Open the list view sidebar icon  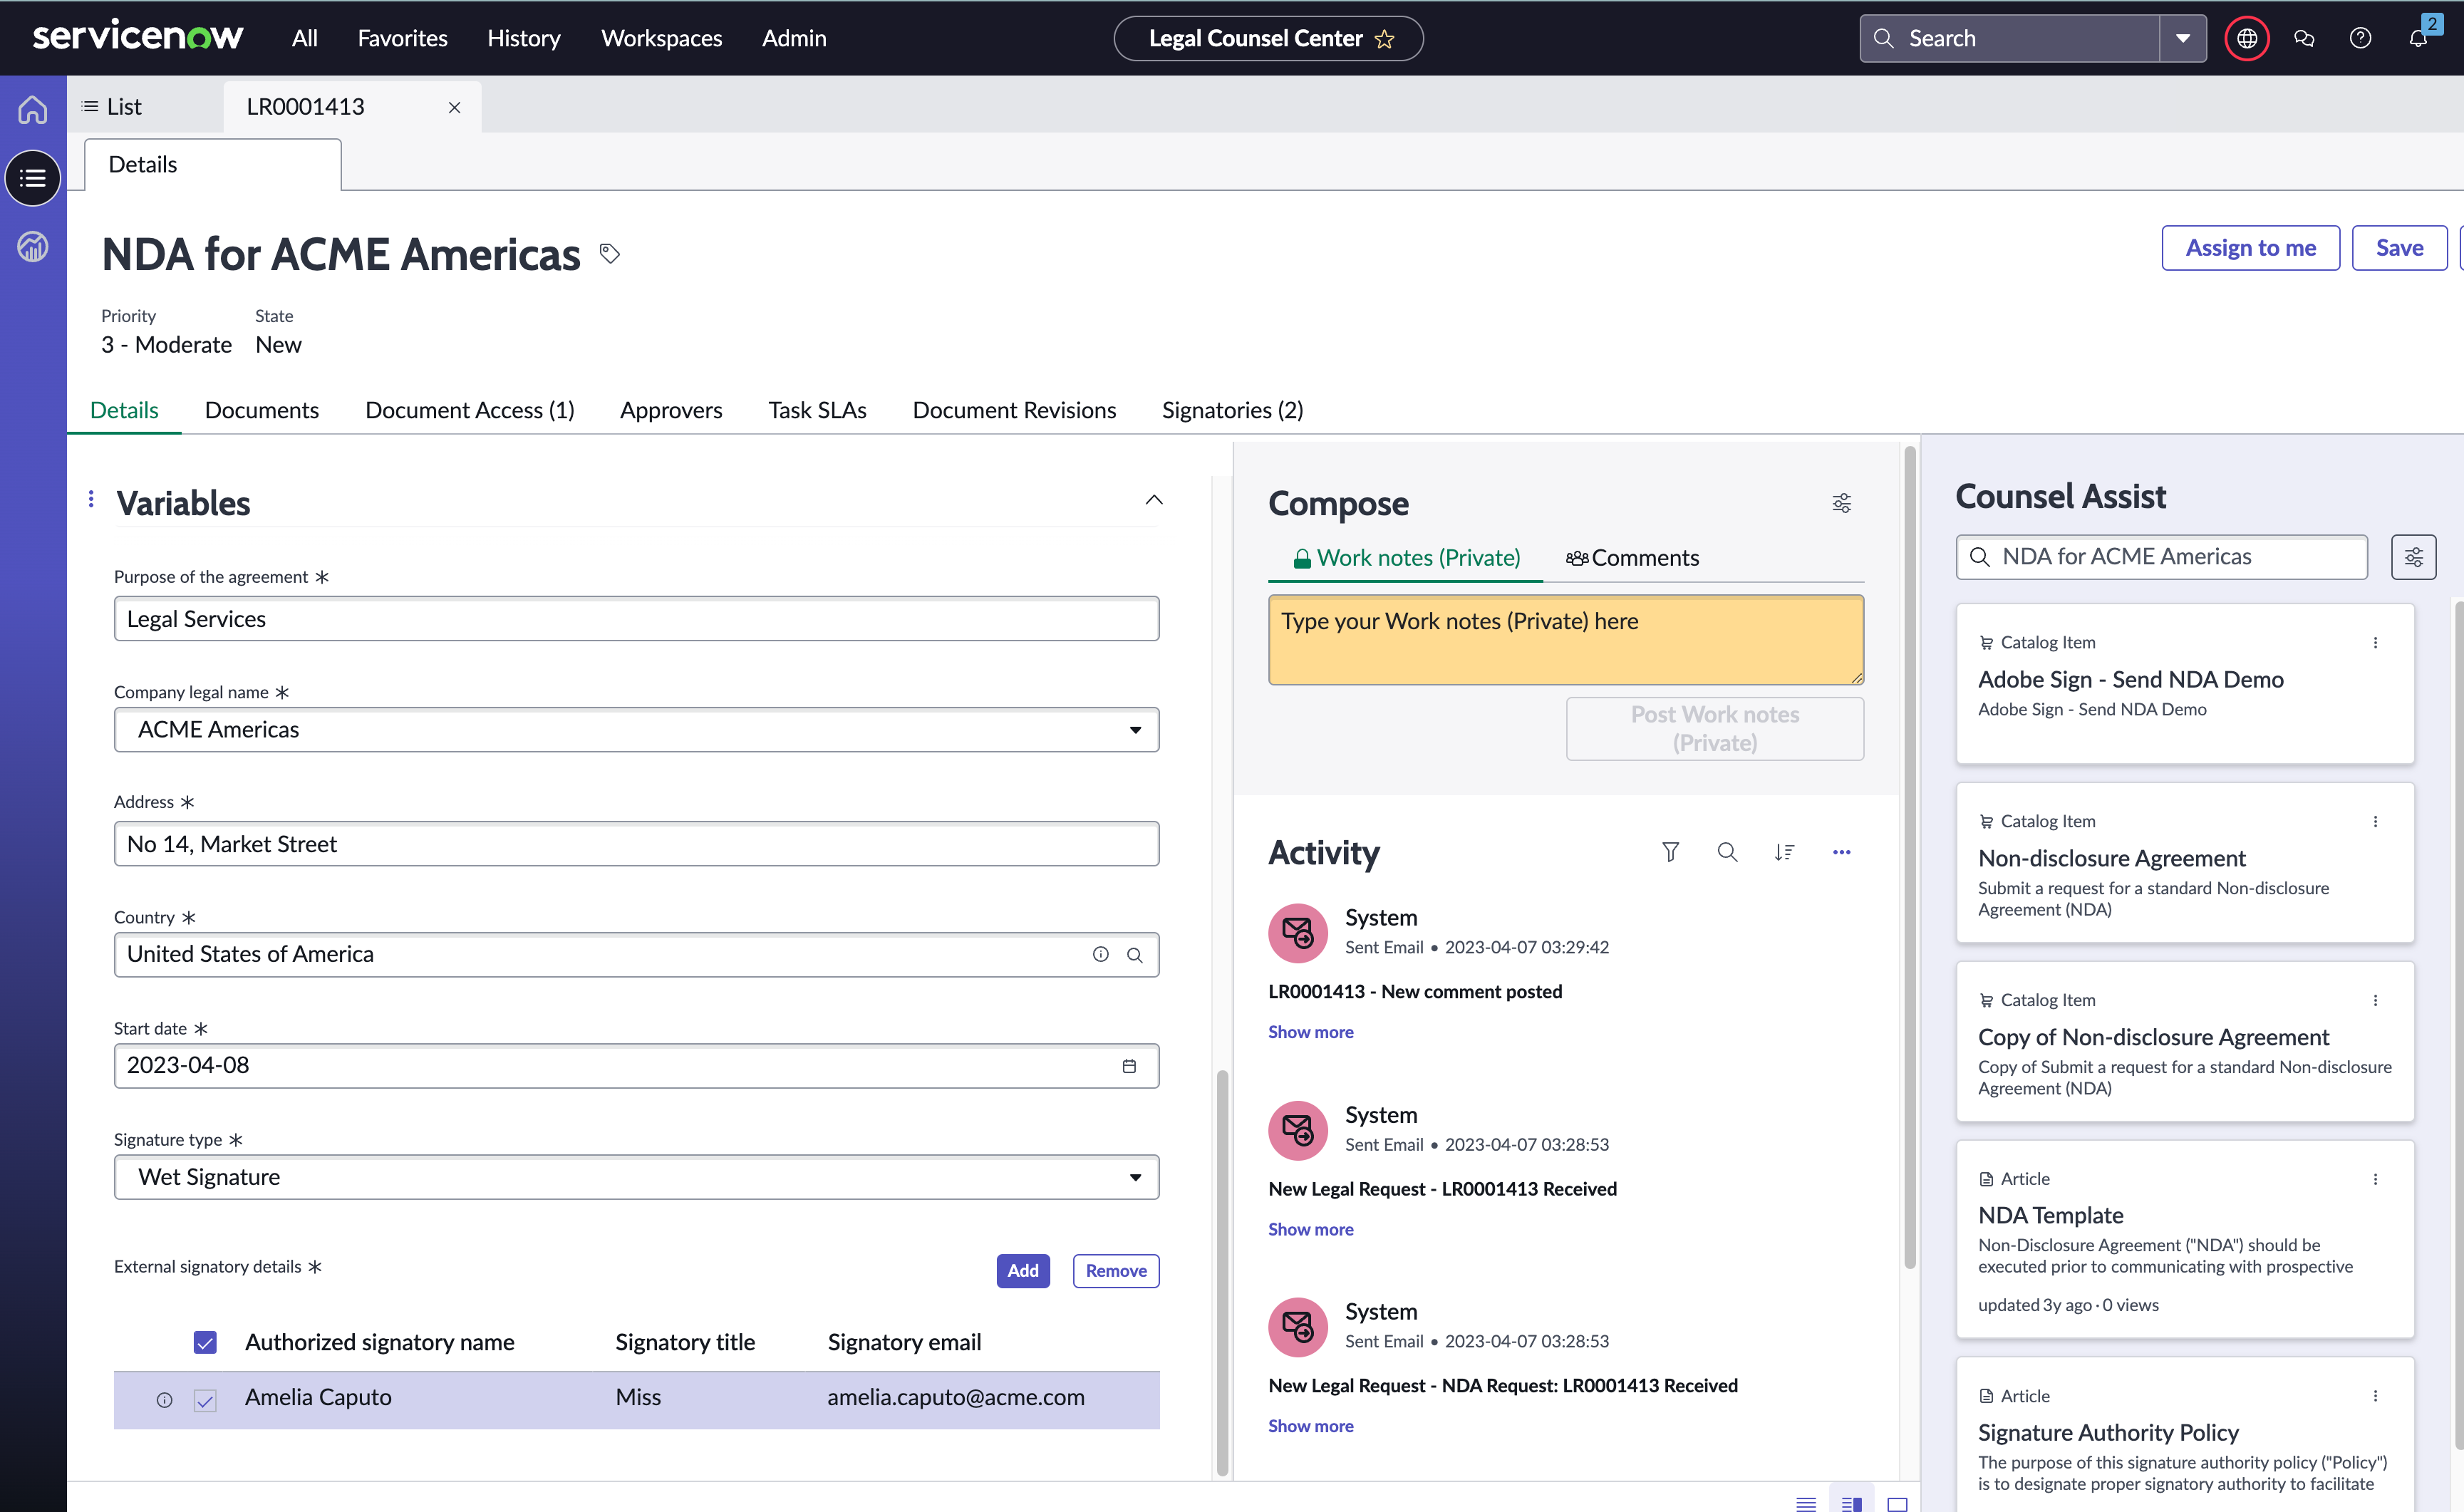(x=33, y=178)
